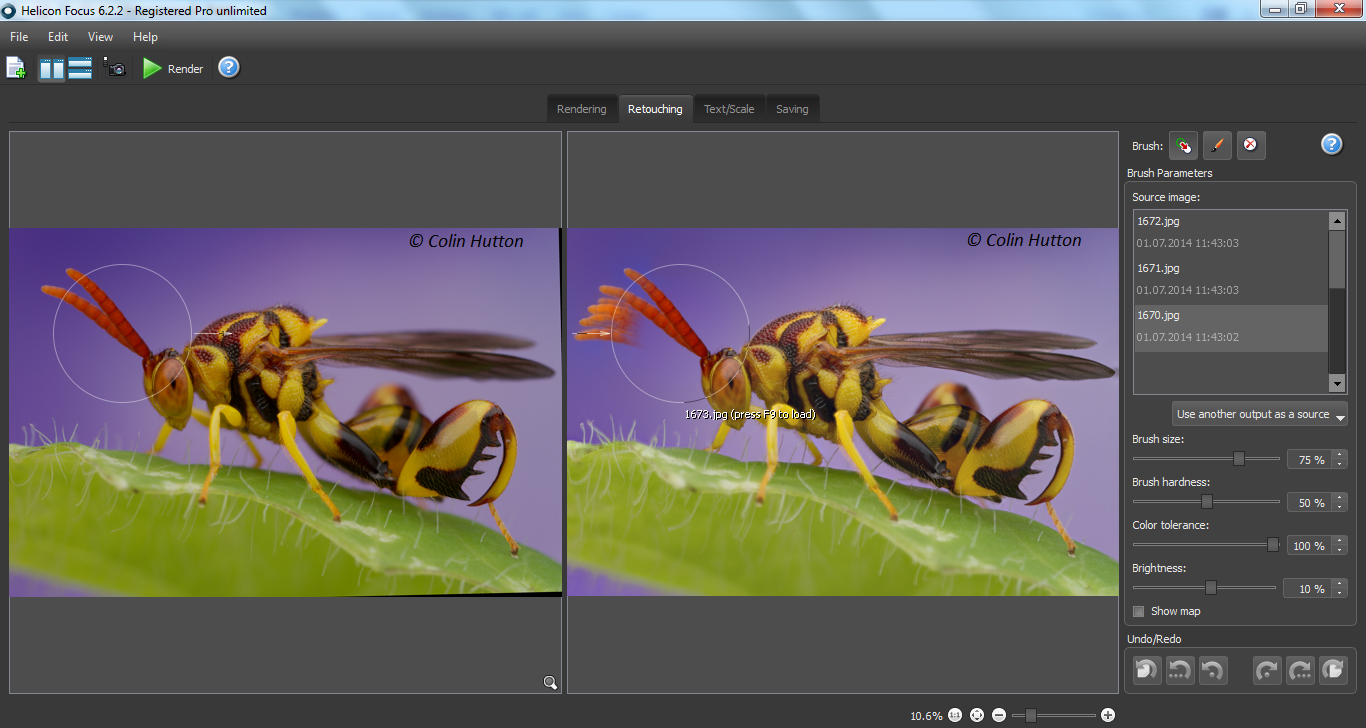Open 'Use another output as a source' dropdown
The width and height of the screenshot is (1366, 728).
(x=1260, y=414)
